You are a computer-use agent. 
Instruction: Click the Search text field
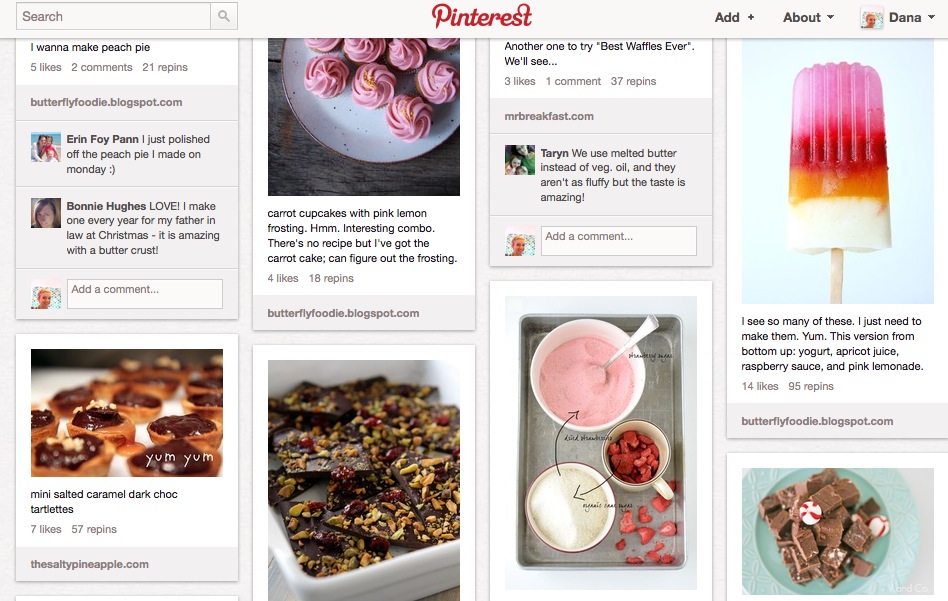pos(114,16)
